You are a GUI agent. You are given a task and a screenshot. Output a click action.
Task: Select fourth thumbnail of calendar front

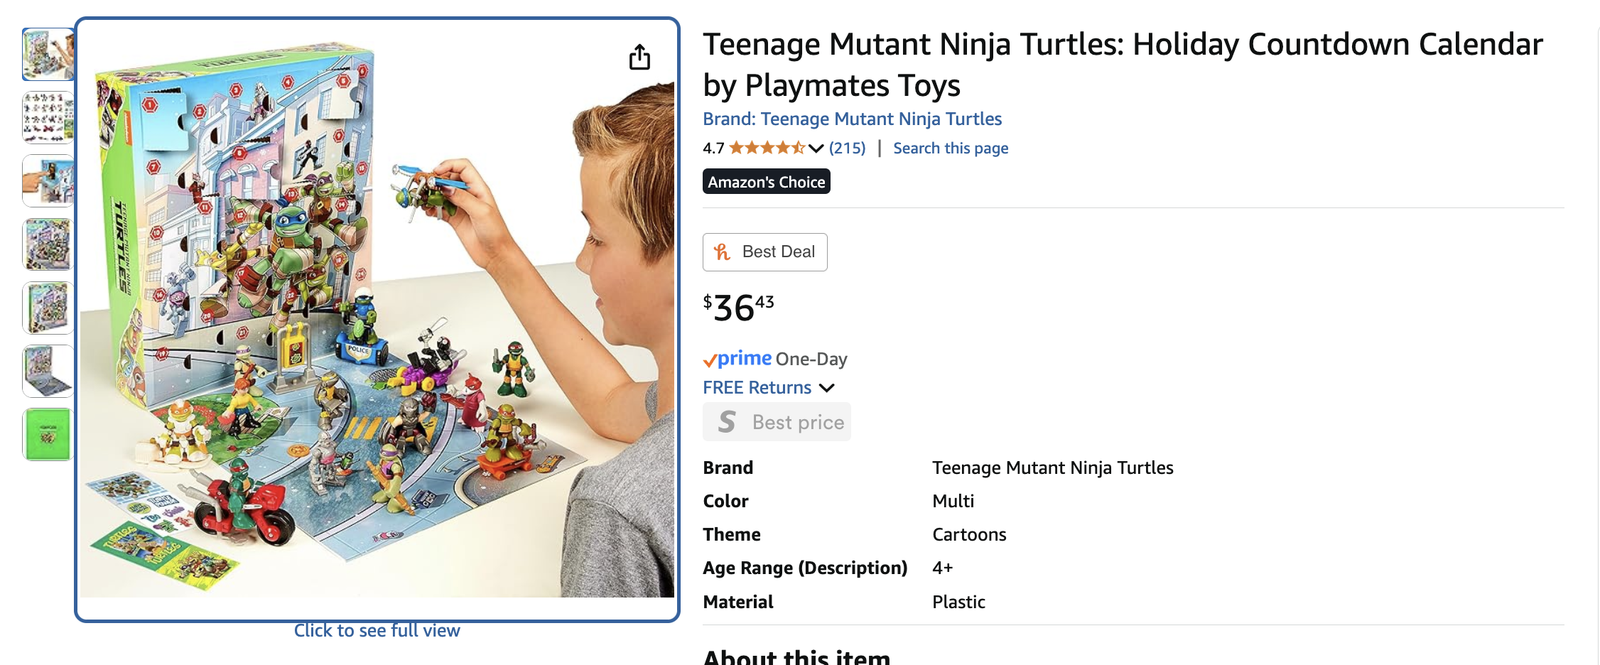click(48, 244)
